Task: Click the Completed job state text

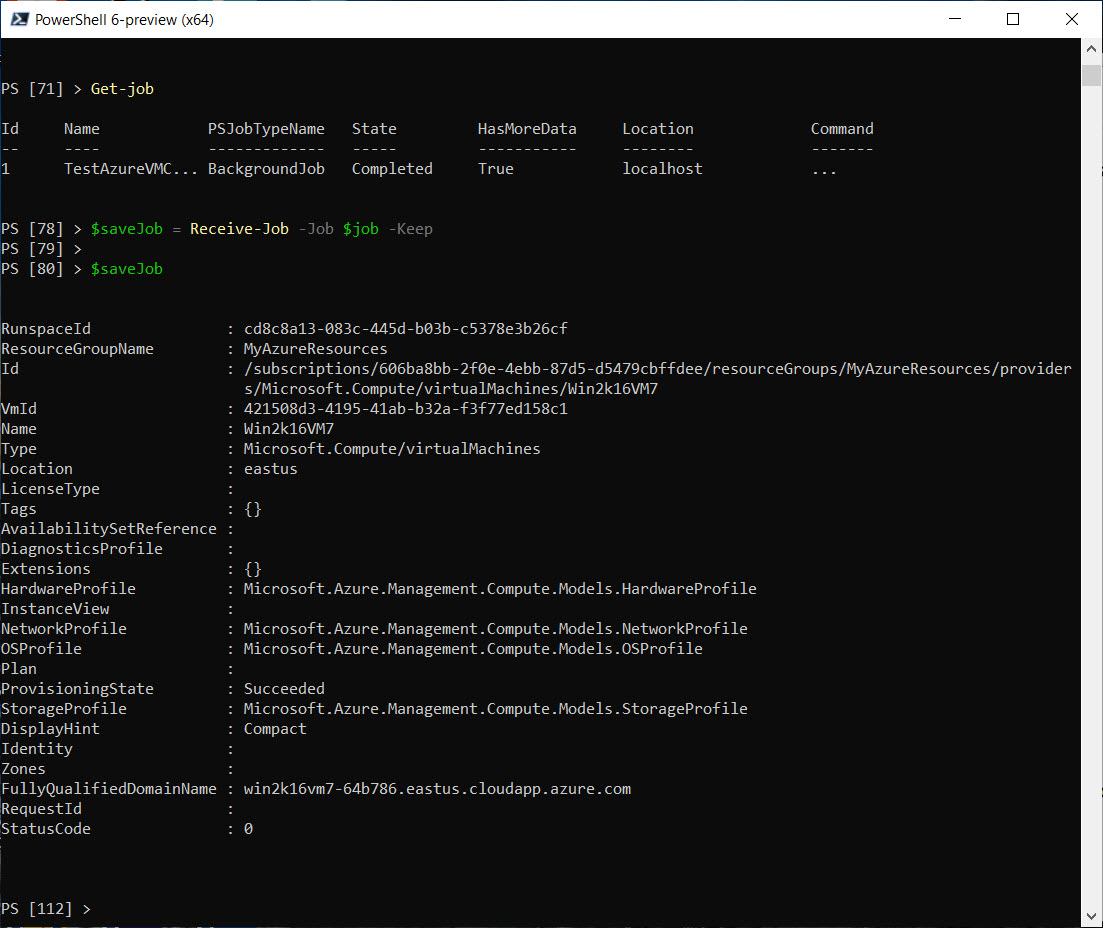Action: tap(391, 168)
